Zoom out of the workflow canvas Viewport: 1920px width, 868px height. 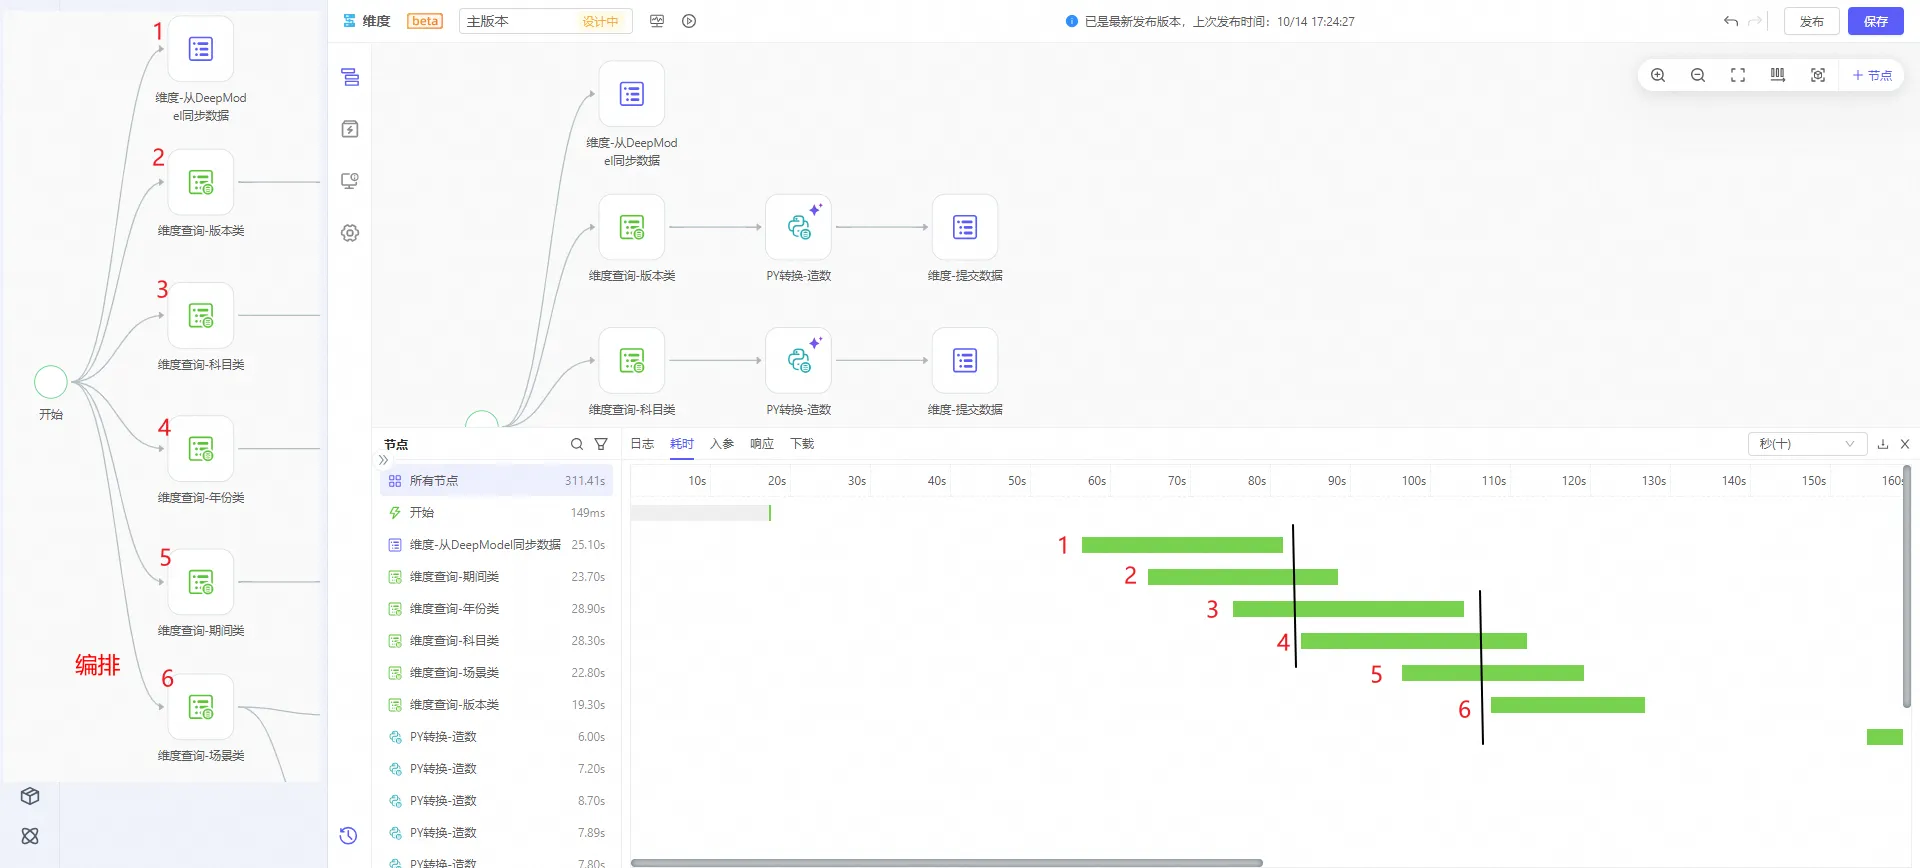point(1698,75)
